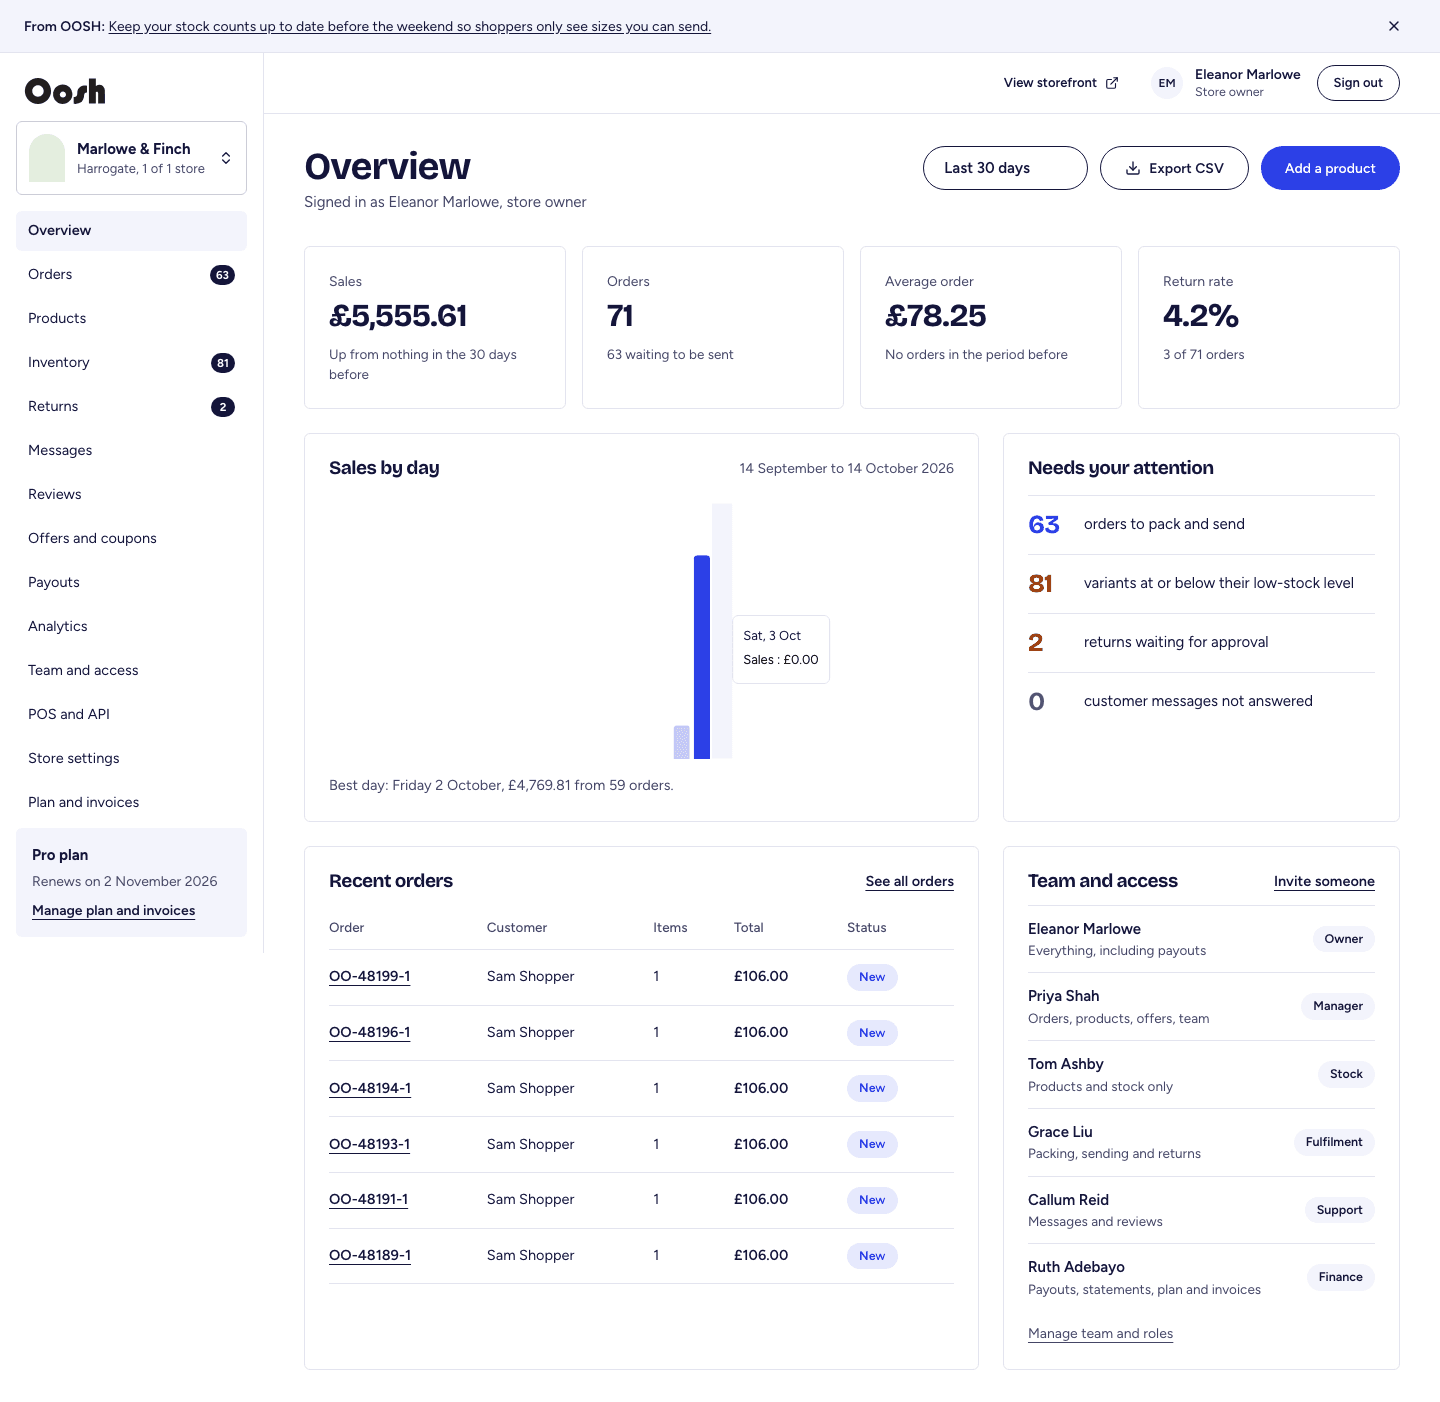Click the external link icon beside View storefront
Screen dimensions: 1440x1402
click(1112, 83)
